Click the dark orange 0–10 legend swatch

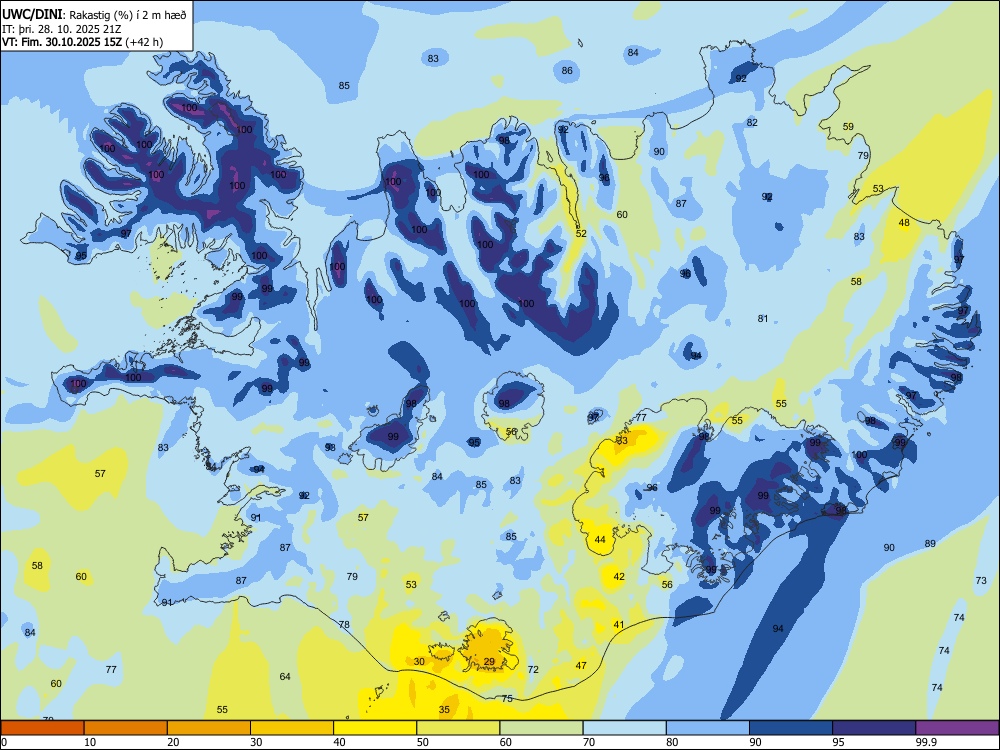tap(42, 728)
